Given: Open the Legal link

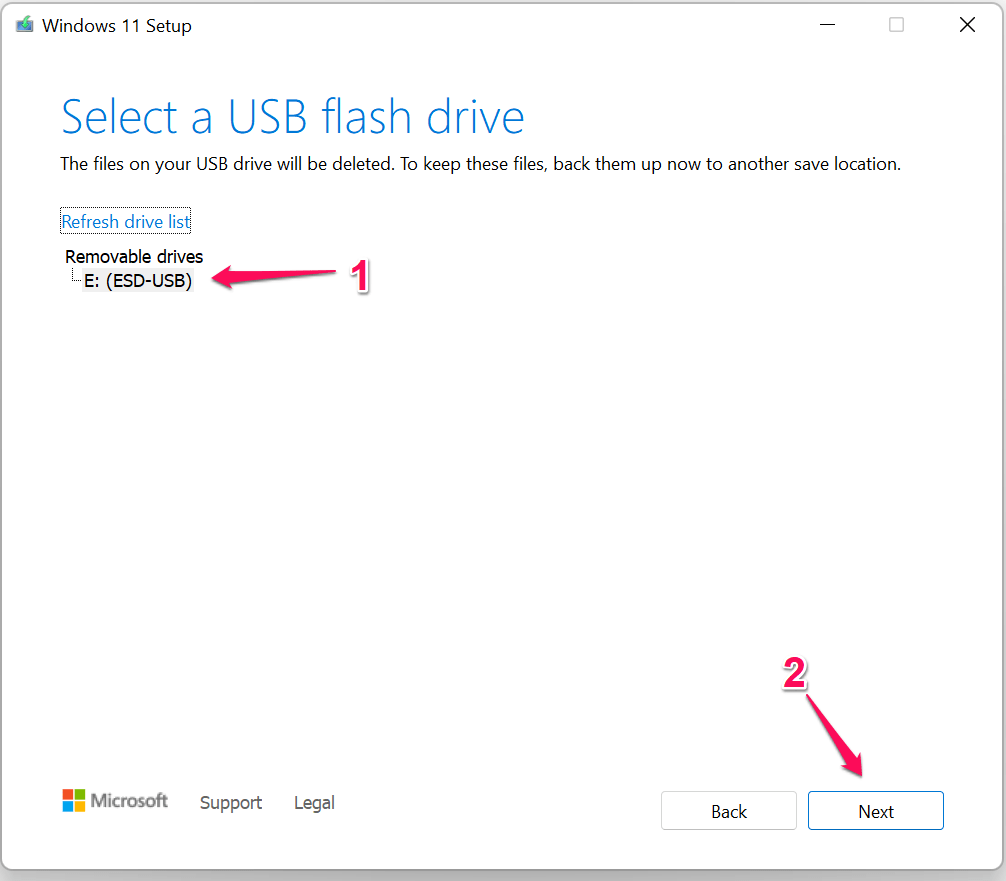Looking at the screenshot, I should [314, 803].
